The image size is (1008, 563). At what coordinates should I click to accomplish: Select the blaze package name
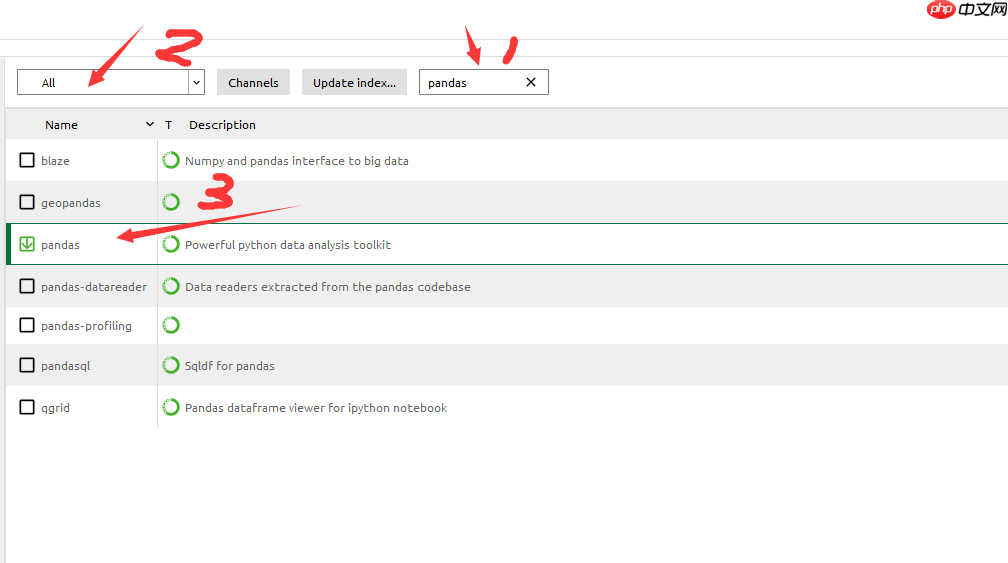(55, 161)
